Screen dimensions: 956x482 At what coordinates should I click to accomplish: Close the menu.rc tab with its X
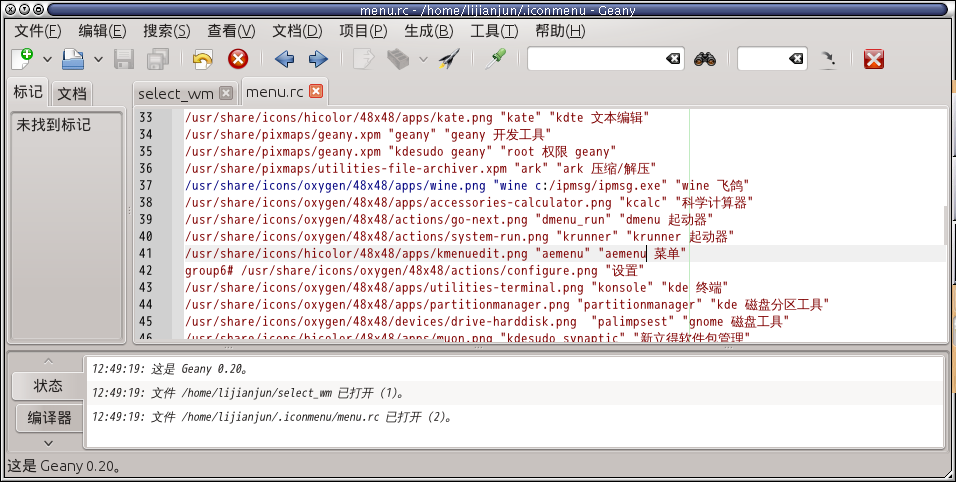(x=315, y=91)
